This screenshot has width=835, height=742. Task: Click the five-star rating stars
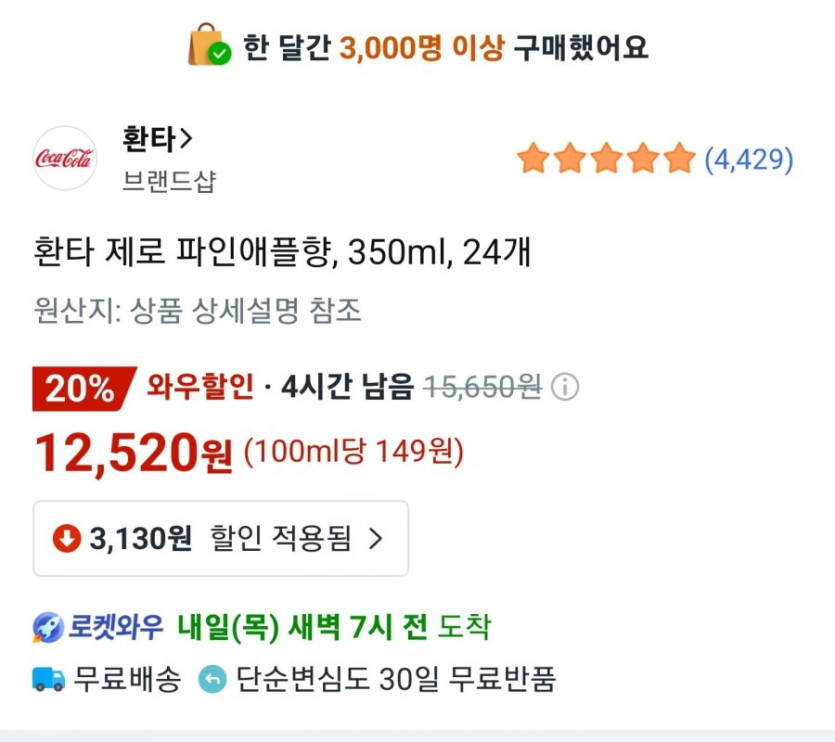(606, 159)
